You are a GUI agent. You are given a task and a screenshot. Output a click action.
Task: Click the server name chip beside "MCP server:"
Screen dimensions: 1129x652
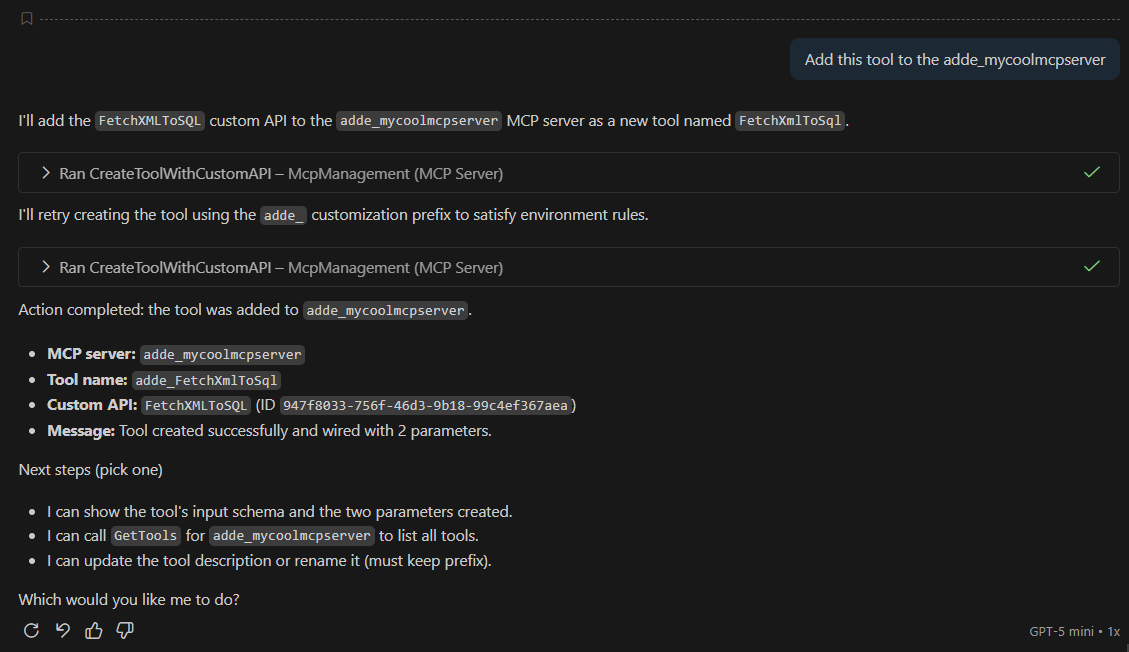coord(222,355)
